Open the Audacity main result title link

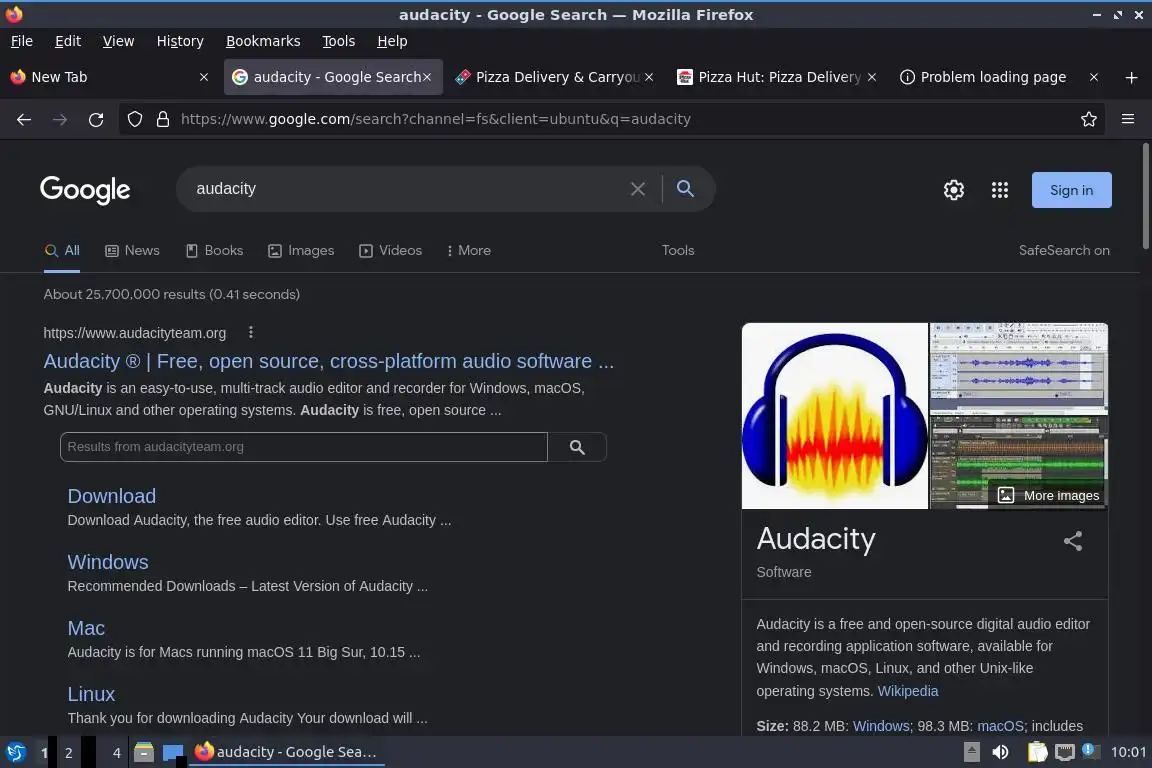(x=328, y=361)
